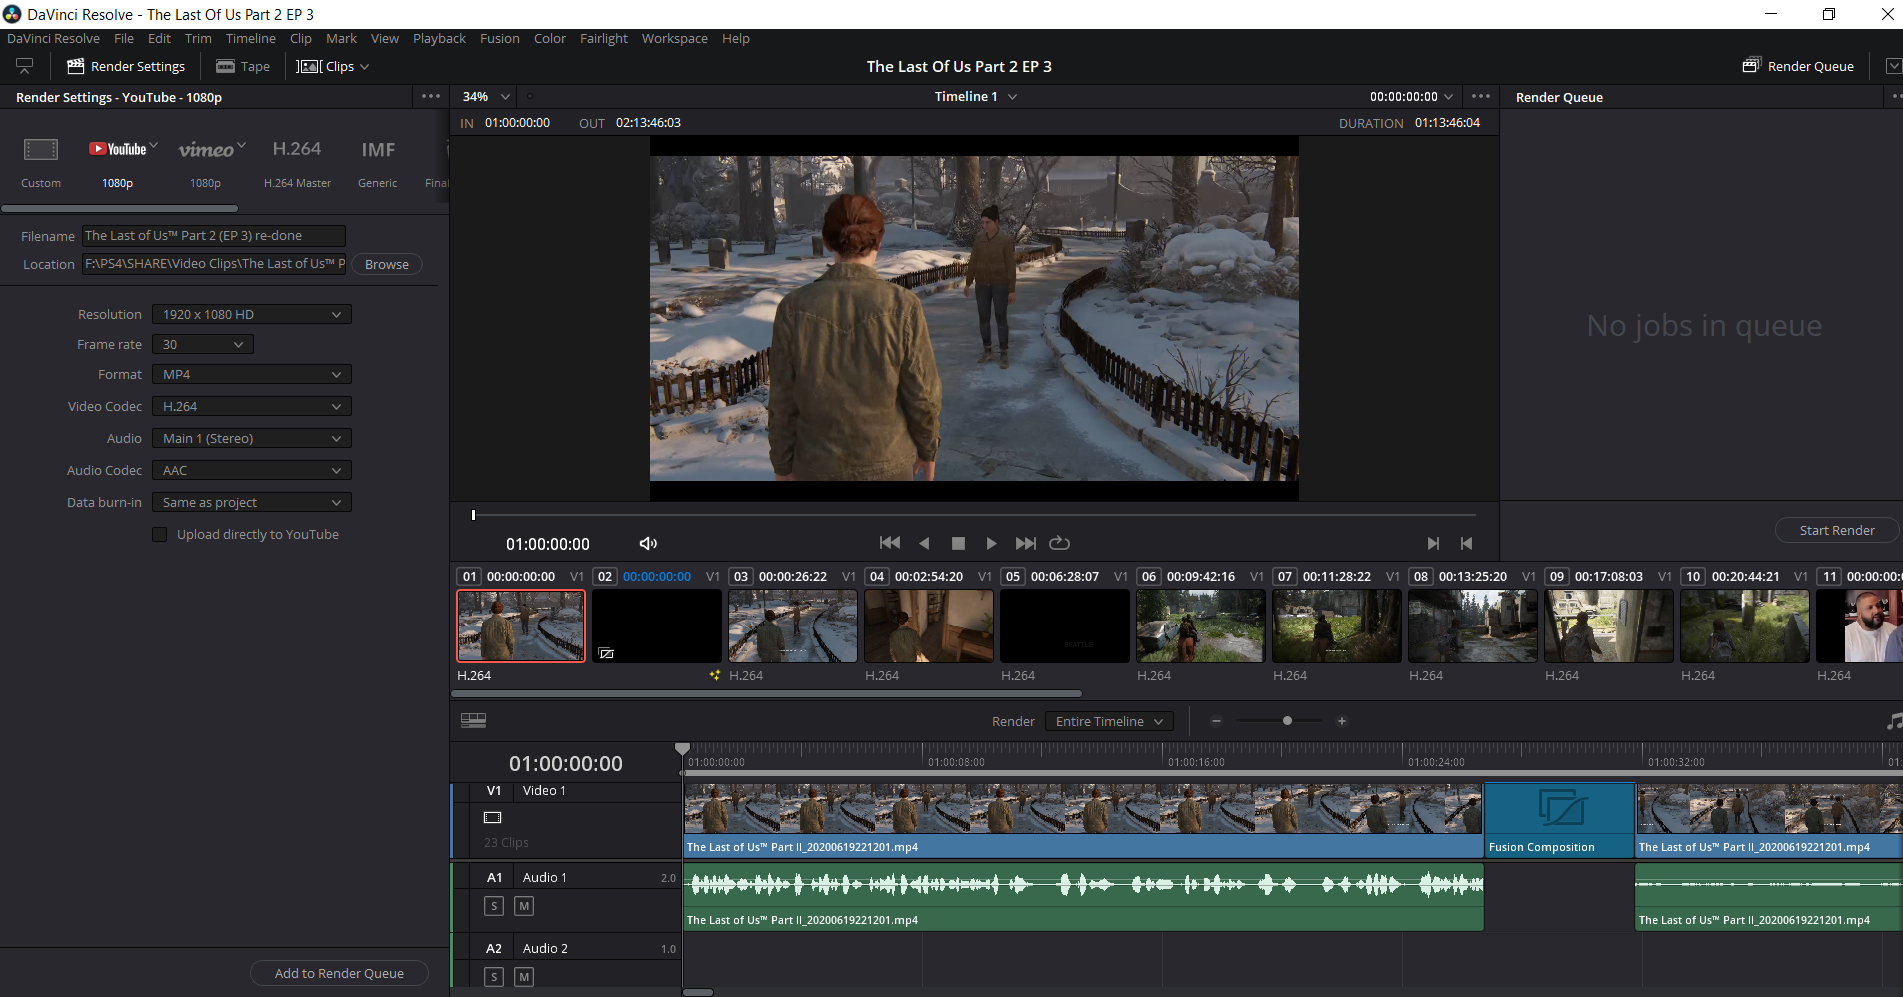Select the A2 track destination control

pos(494,948)
